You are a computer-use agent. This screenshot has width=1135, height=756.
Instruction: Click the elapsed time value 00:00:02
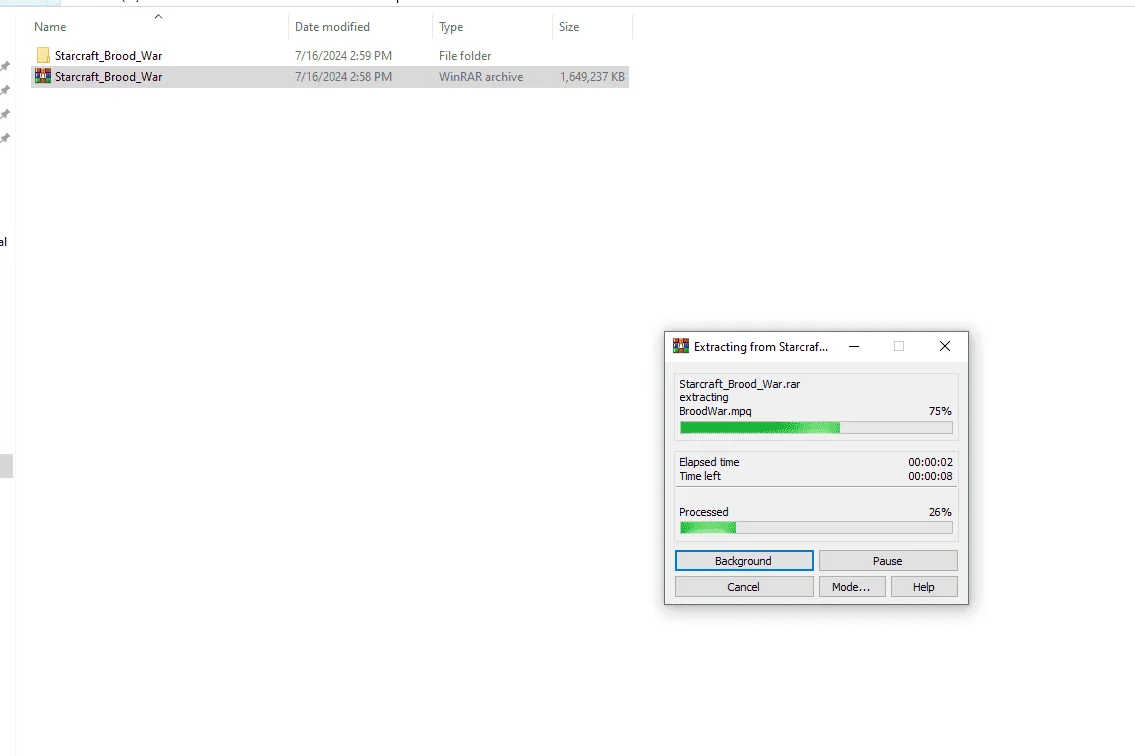(930, 462)
